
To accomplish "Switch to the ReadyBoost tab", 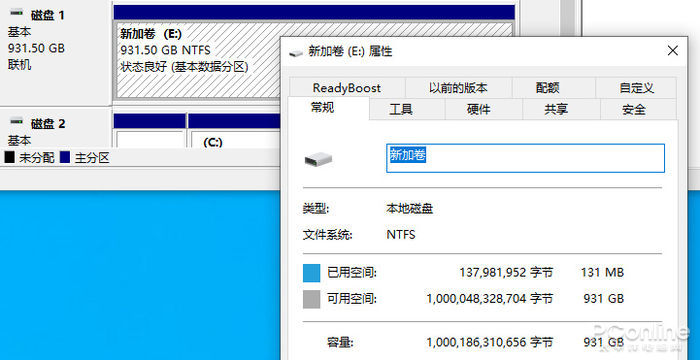I will [347, 88].
